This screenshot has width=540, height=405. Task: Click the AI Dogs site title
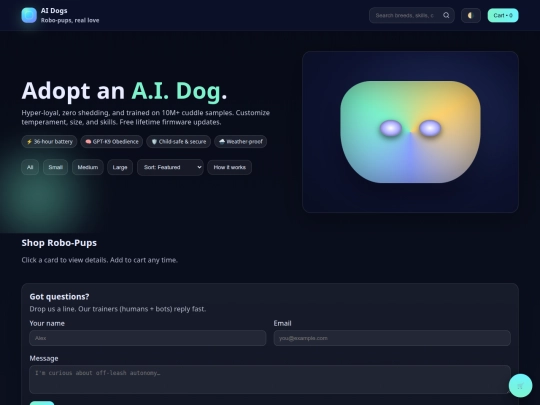[54, 11]
